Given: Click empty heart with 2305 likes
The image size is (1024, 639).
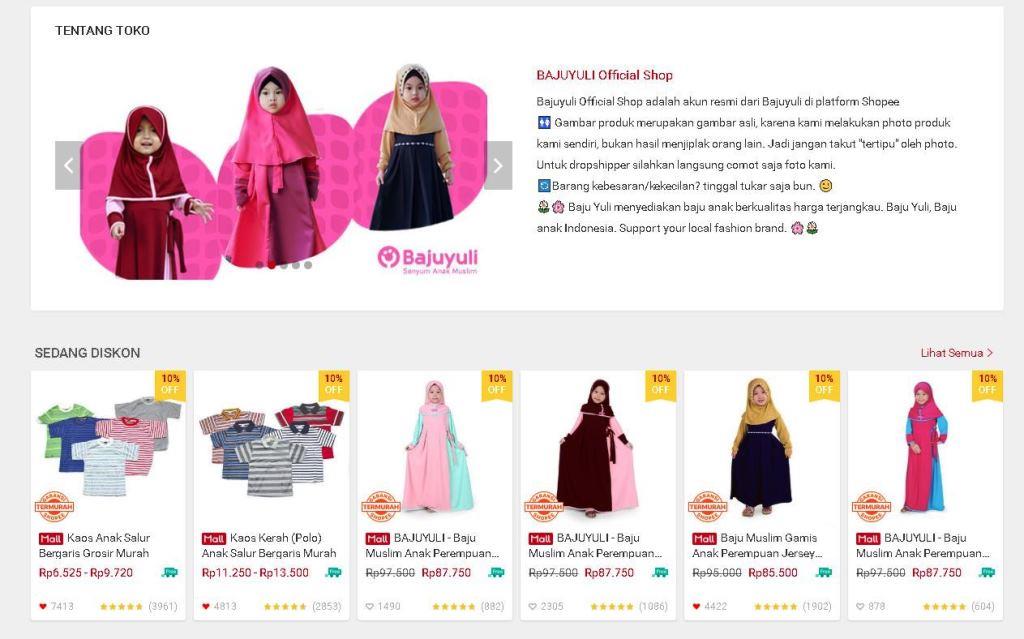Looking at the screenshot, I should (532, 606).
